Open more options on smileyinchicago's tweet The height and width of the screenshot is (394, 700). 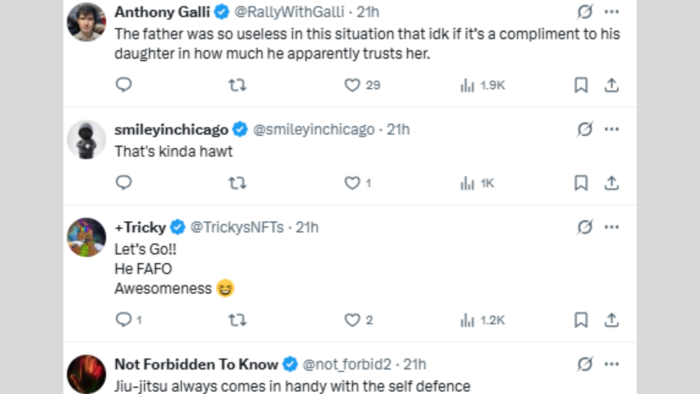pyautogui.click(x=612, y=129)
